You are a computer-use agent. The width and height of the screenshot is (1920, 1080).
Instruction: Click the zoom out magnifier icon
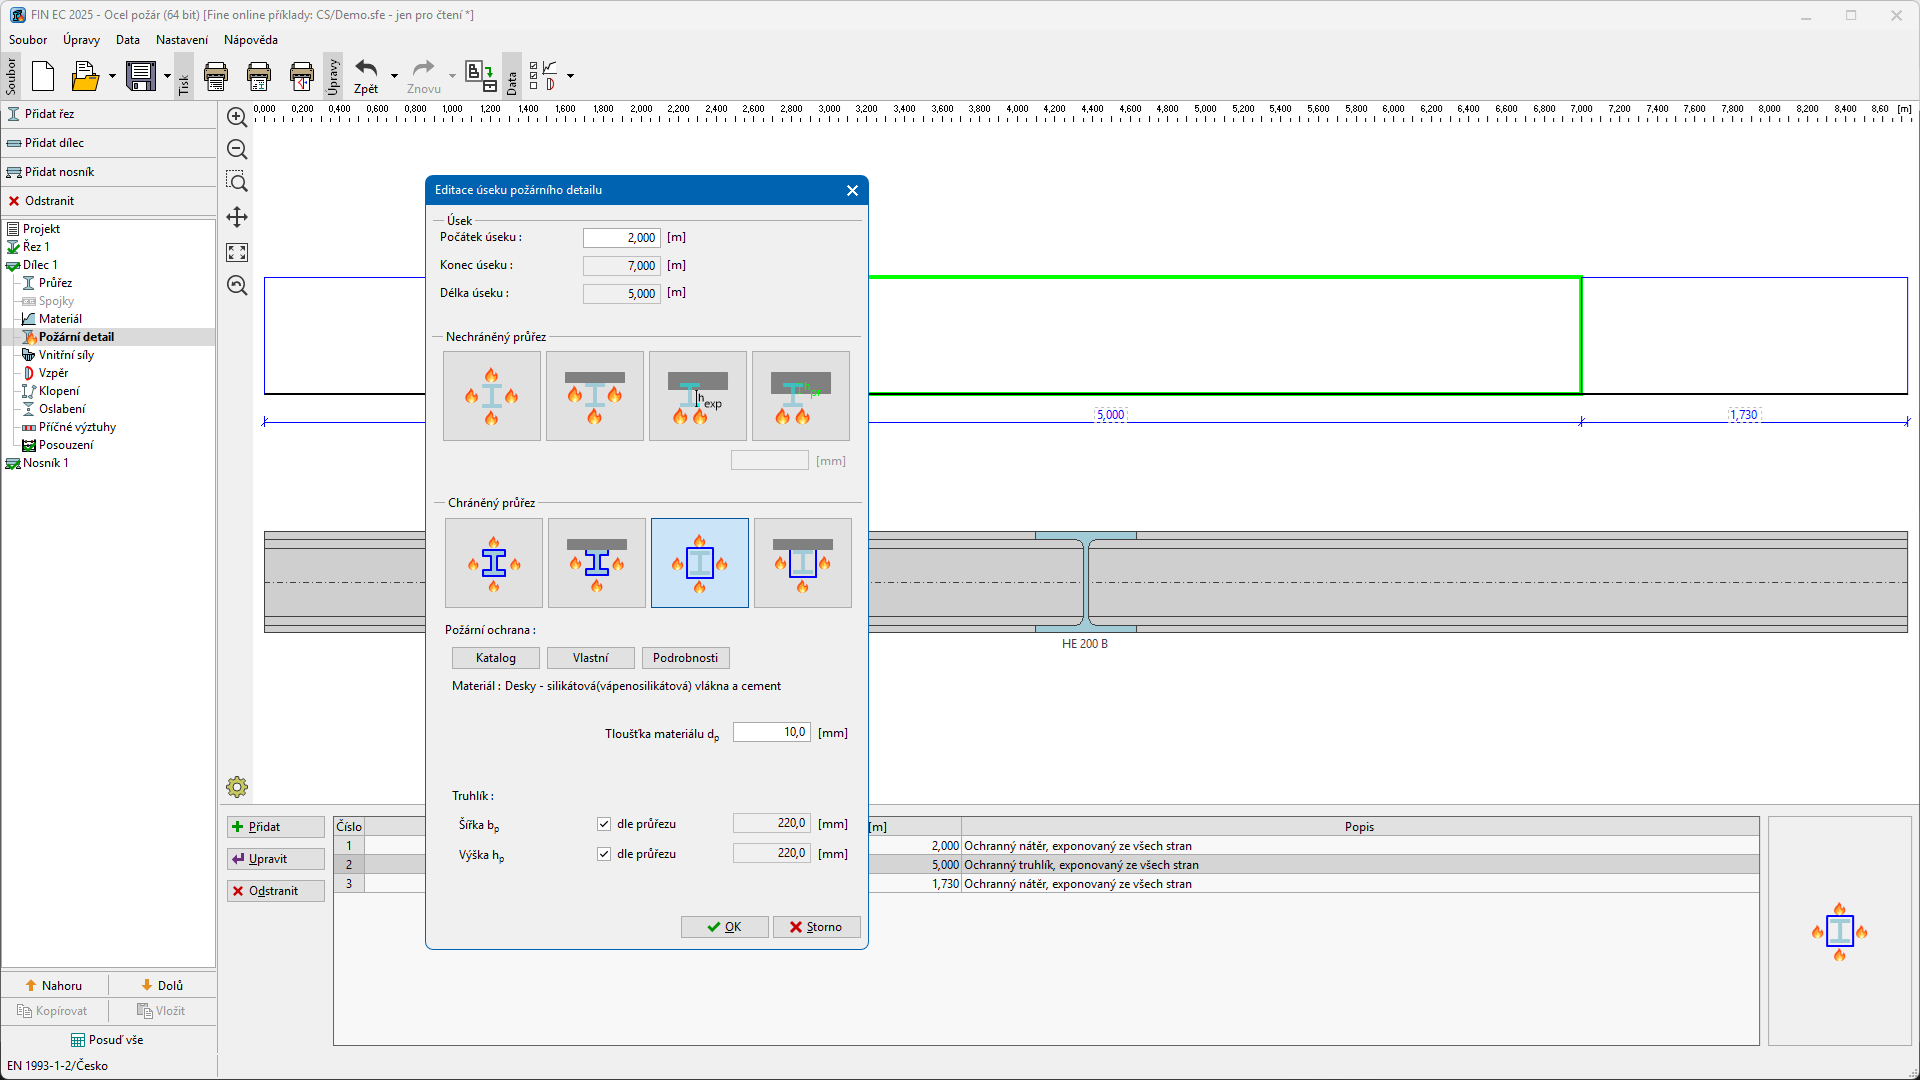click(237, 150)
